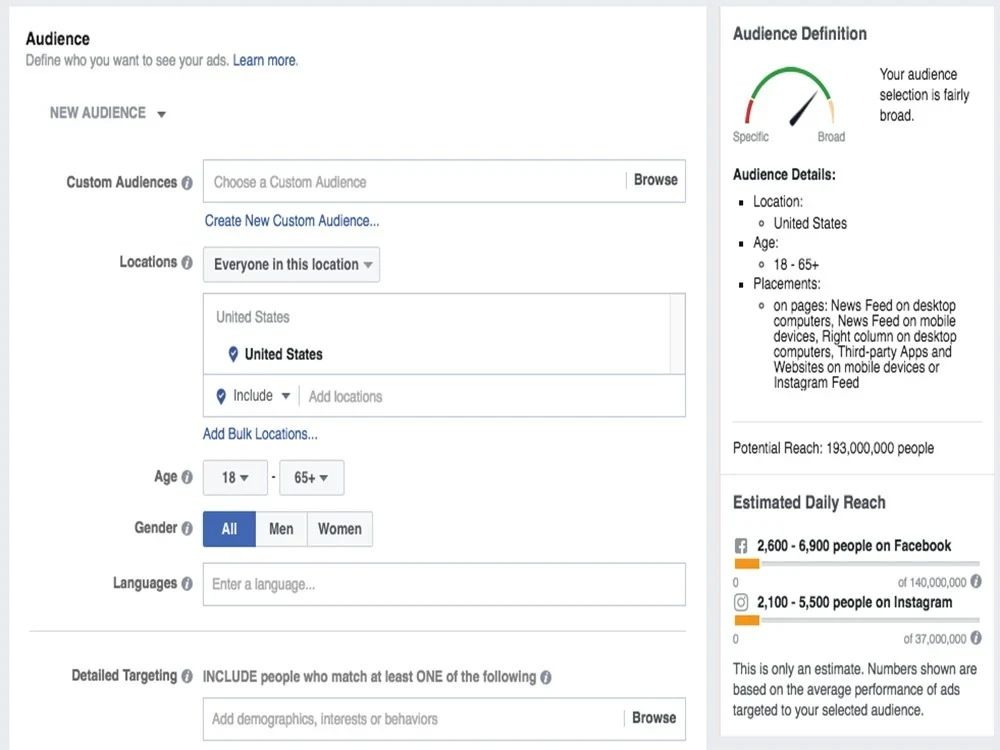Click the bold United States location entry

284,354
